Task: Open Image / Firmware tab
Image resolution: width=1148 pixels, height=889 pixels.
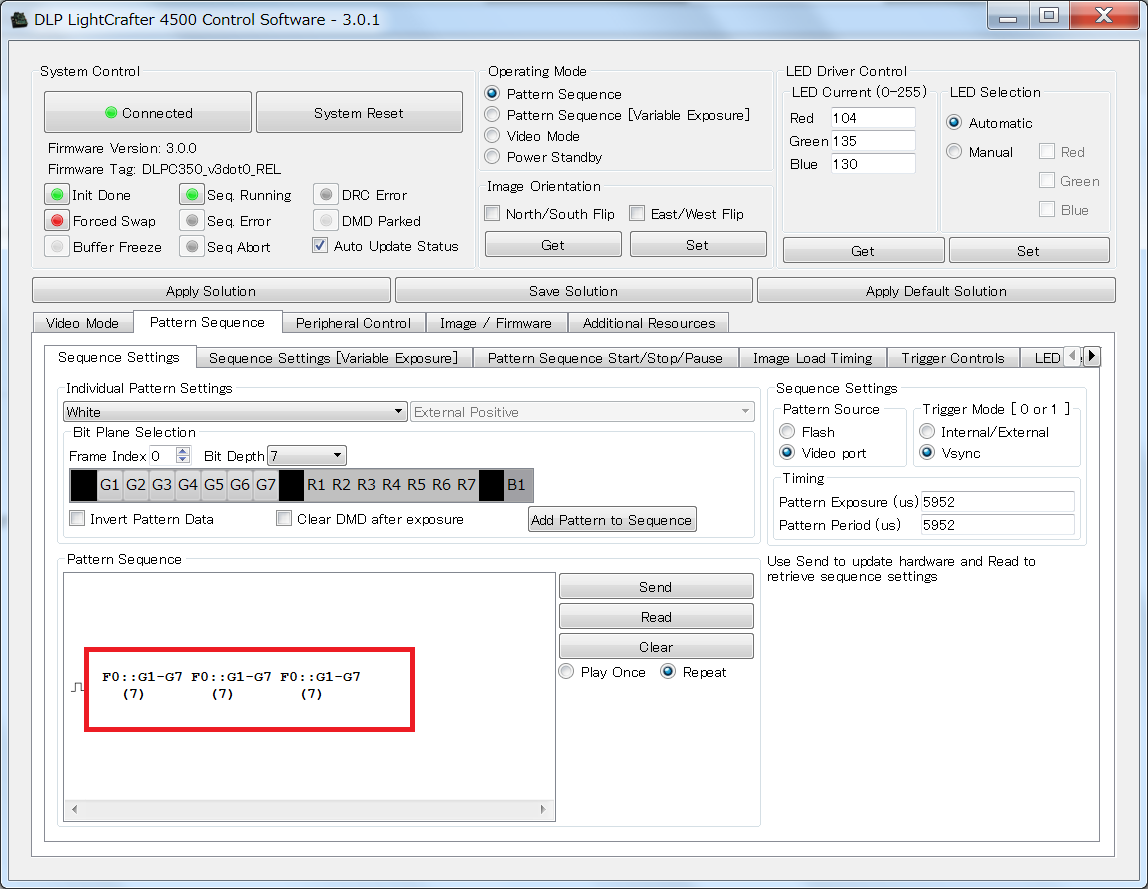Action: coord(496,323)
